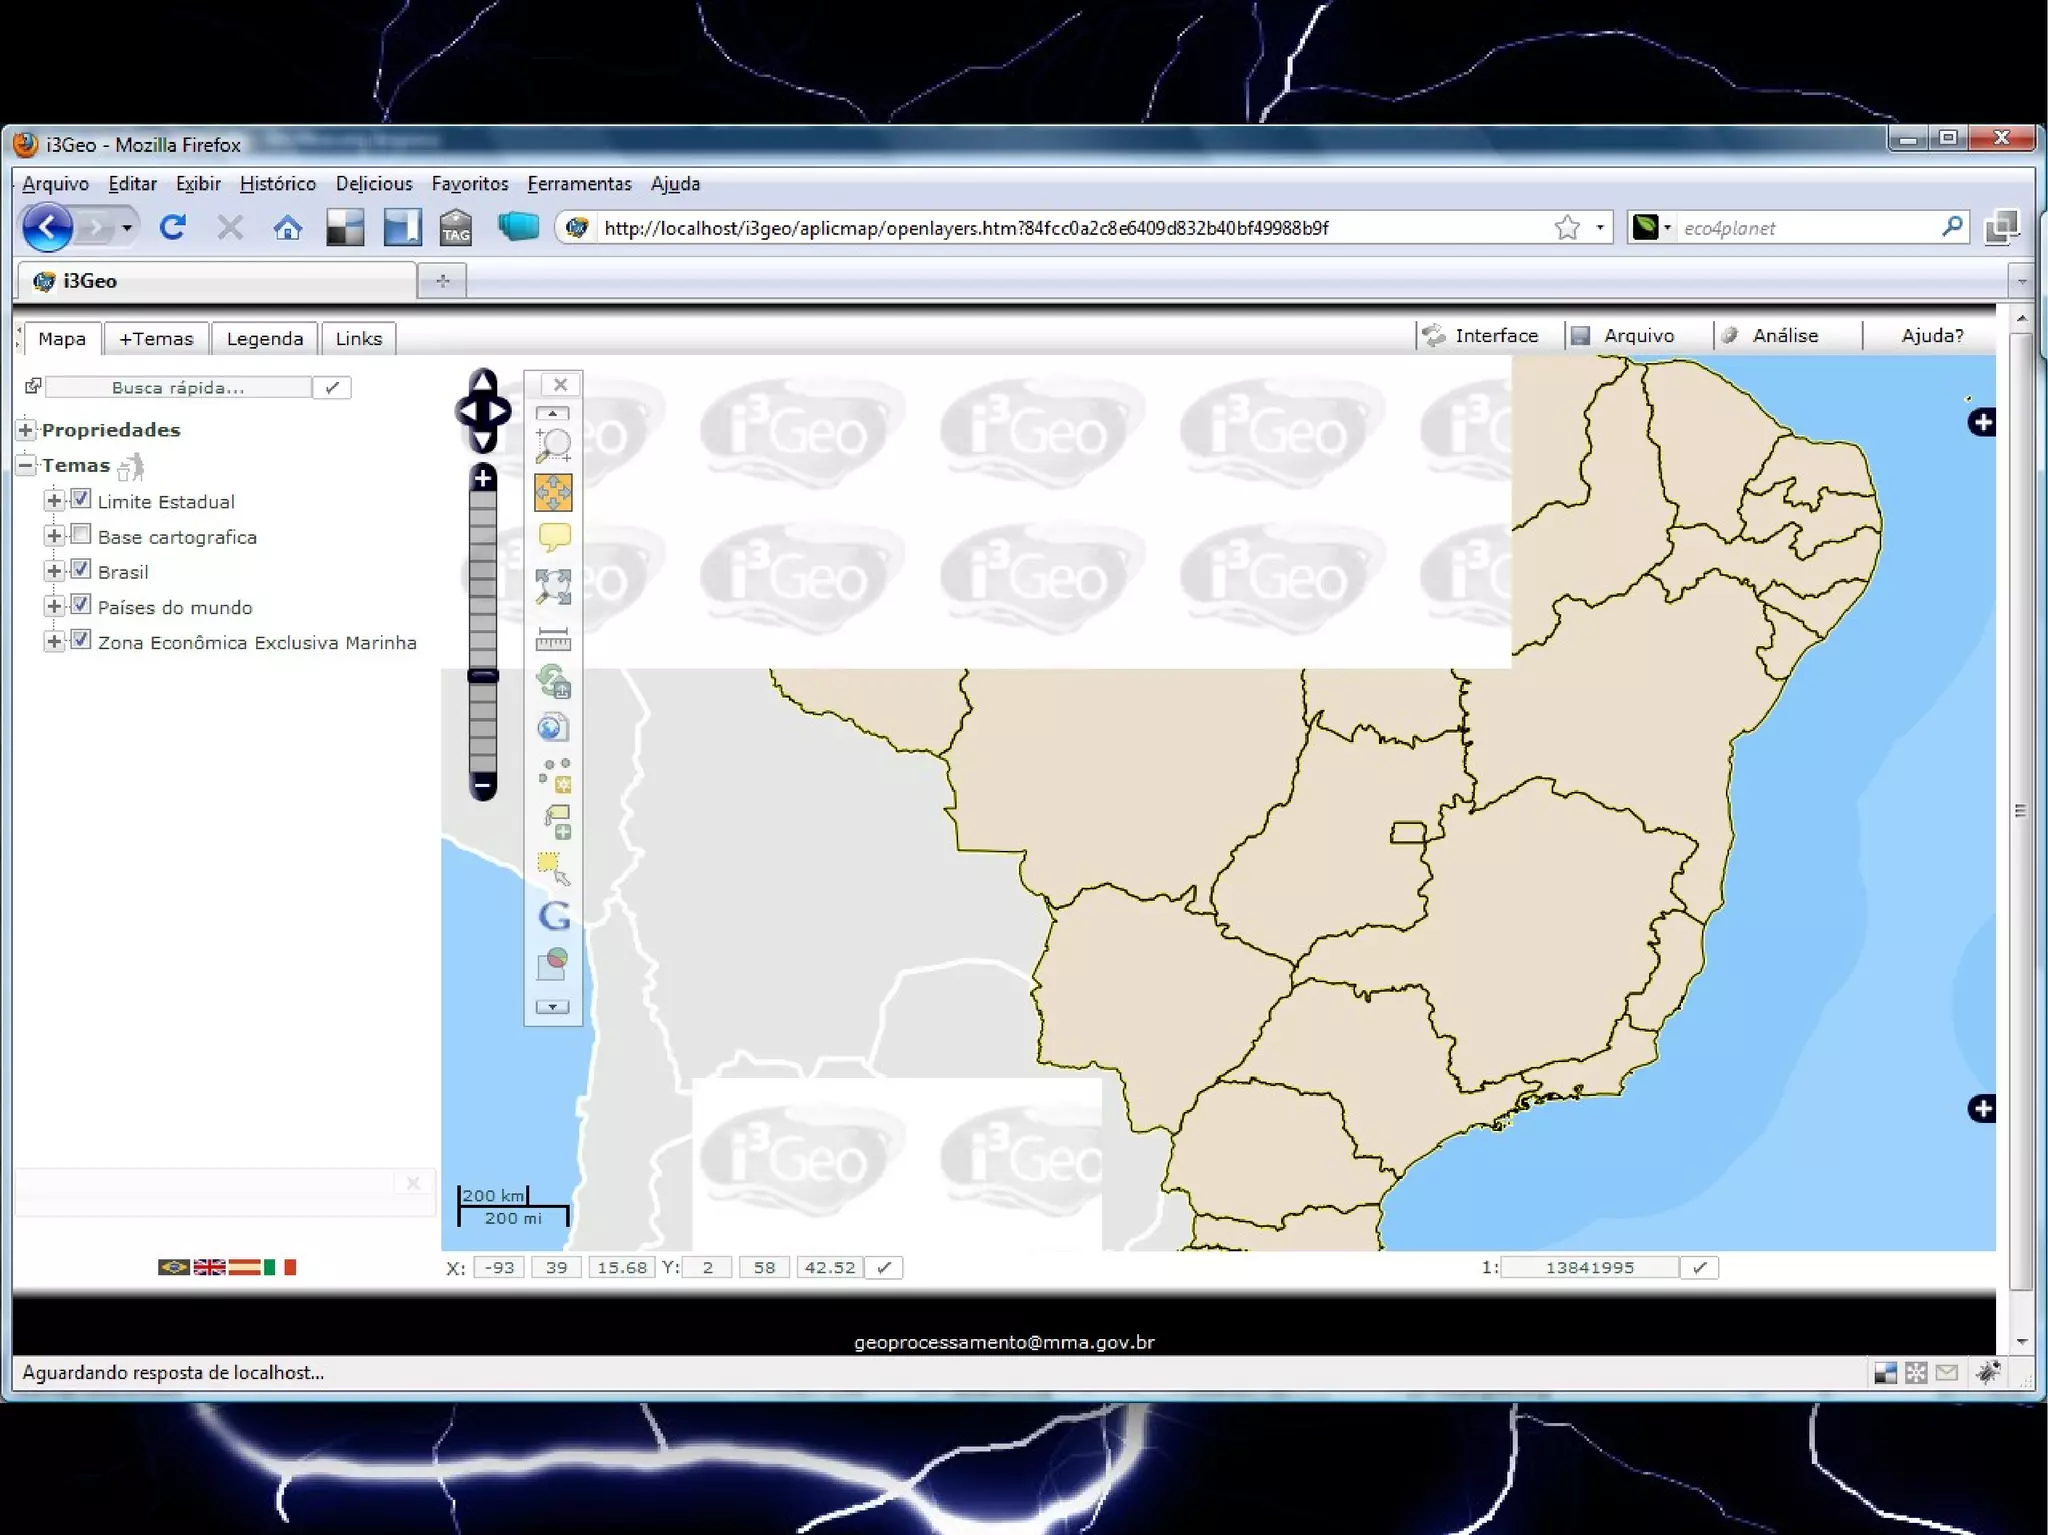Click the pie chart graph tool

click(x=553, y=963)
